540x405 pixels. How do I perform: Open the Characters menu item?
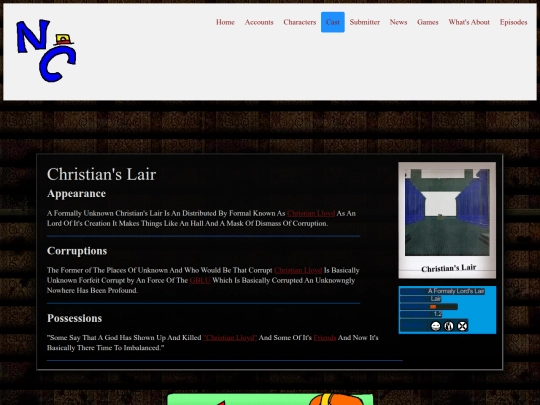(300, 22)
